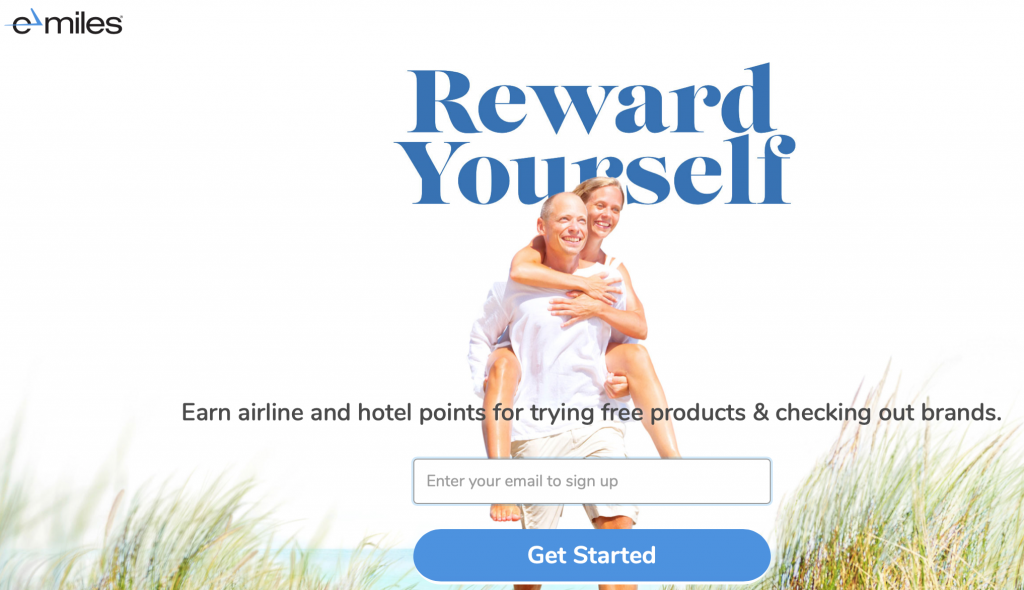
Task: Click the word miles in the logo
Action: coord(84,24)
